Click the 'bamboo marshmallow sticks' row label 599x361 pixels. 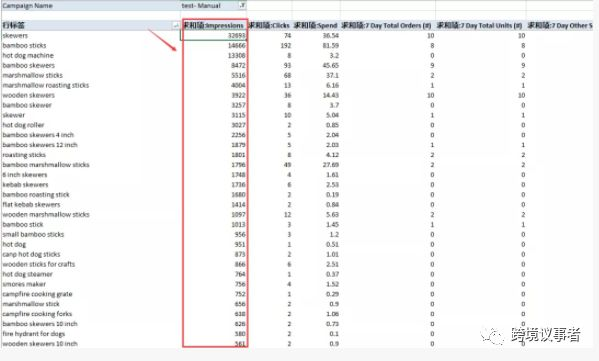(x=46, y=165)
